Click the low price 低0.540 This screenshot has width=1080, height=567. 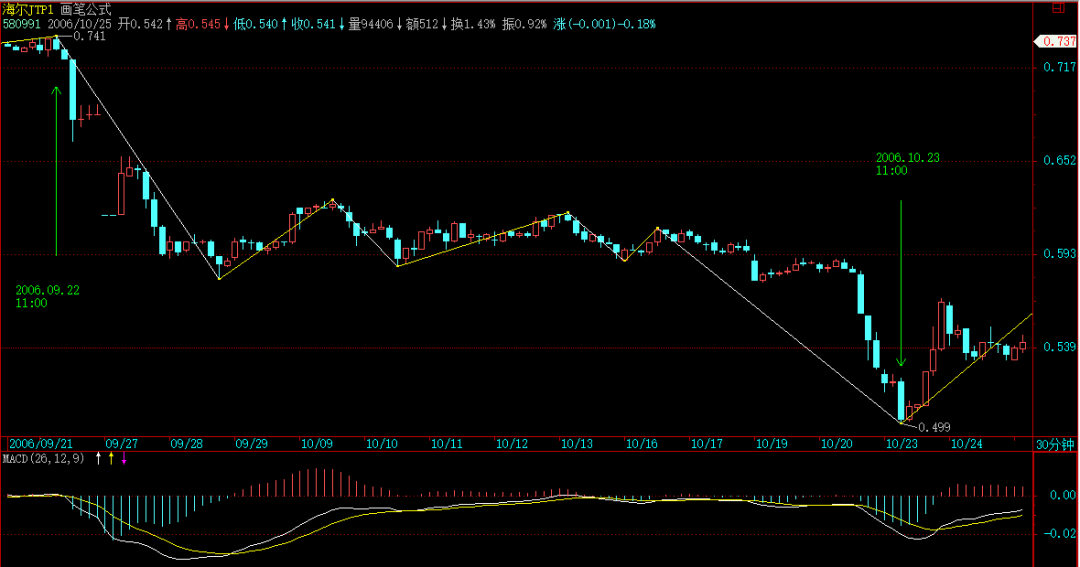pyautogui.click(x=256, y=24)
